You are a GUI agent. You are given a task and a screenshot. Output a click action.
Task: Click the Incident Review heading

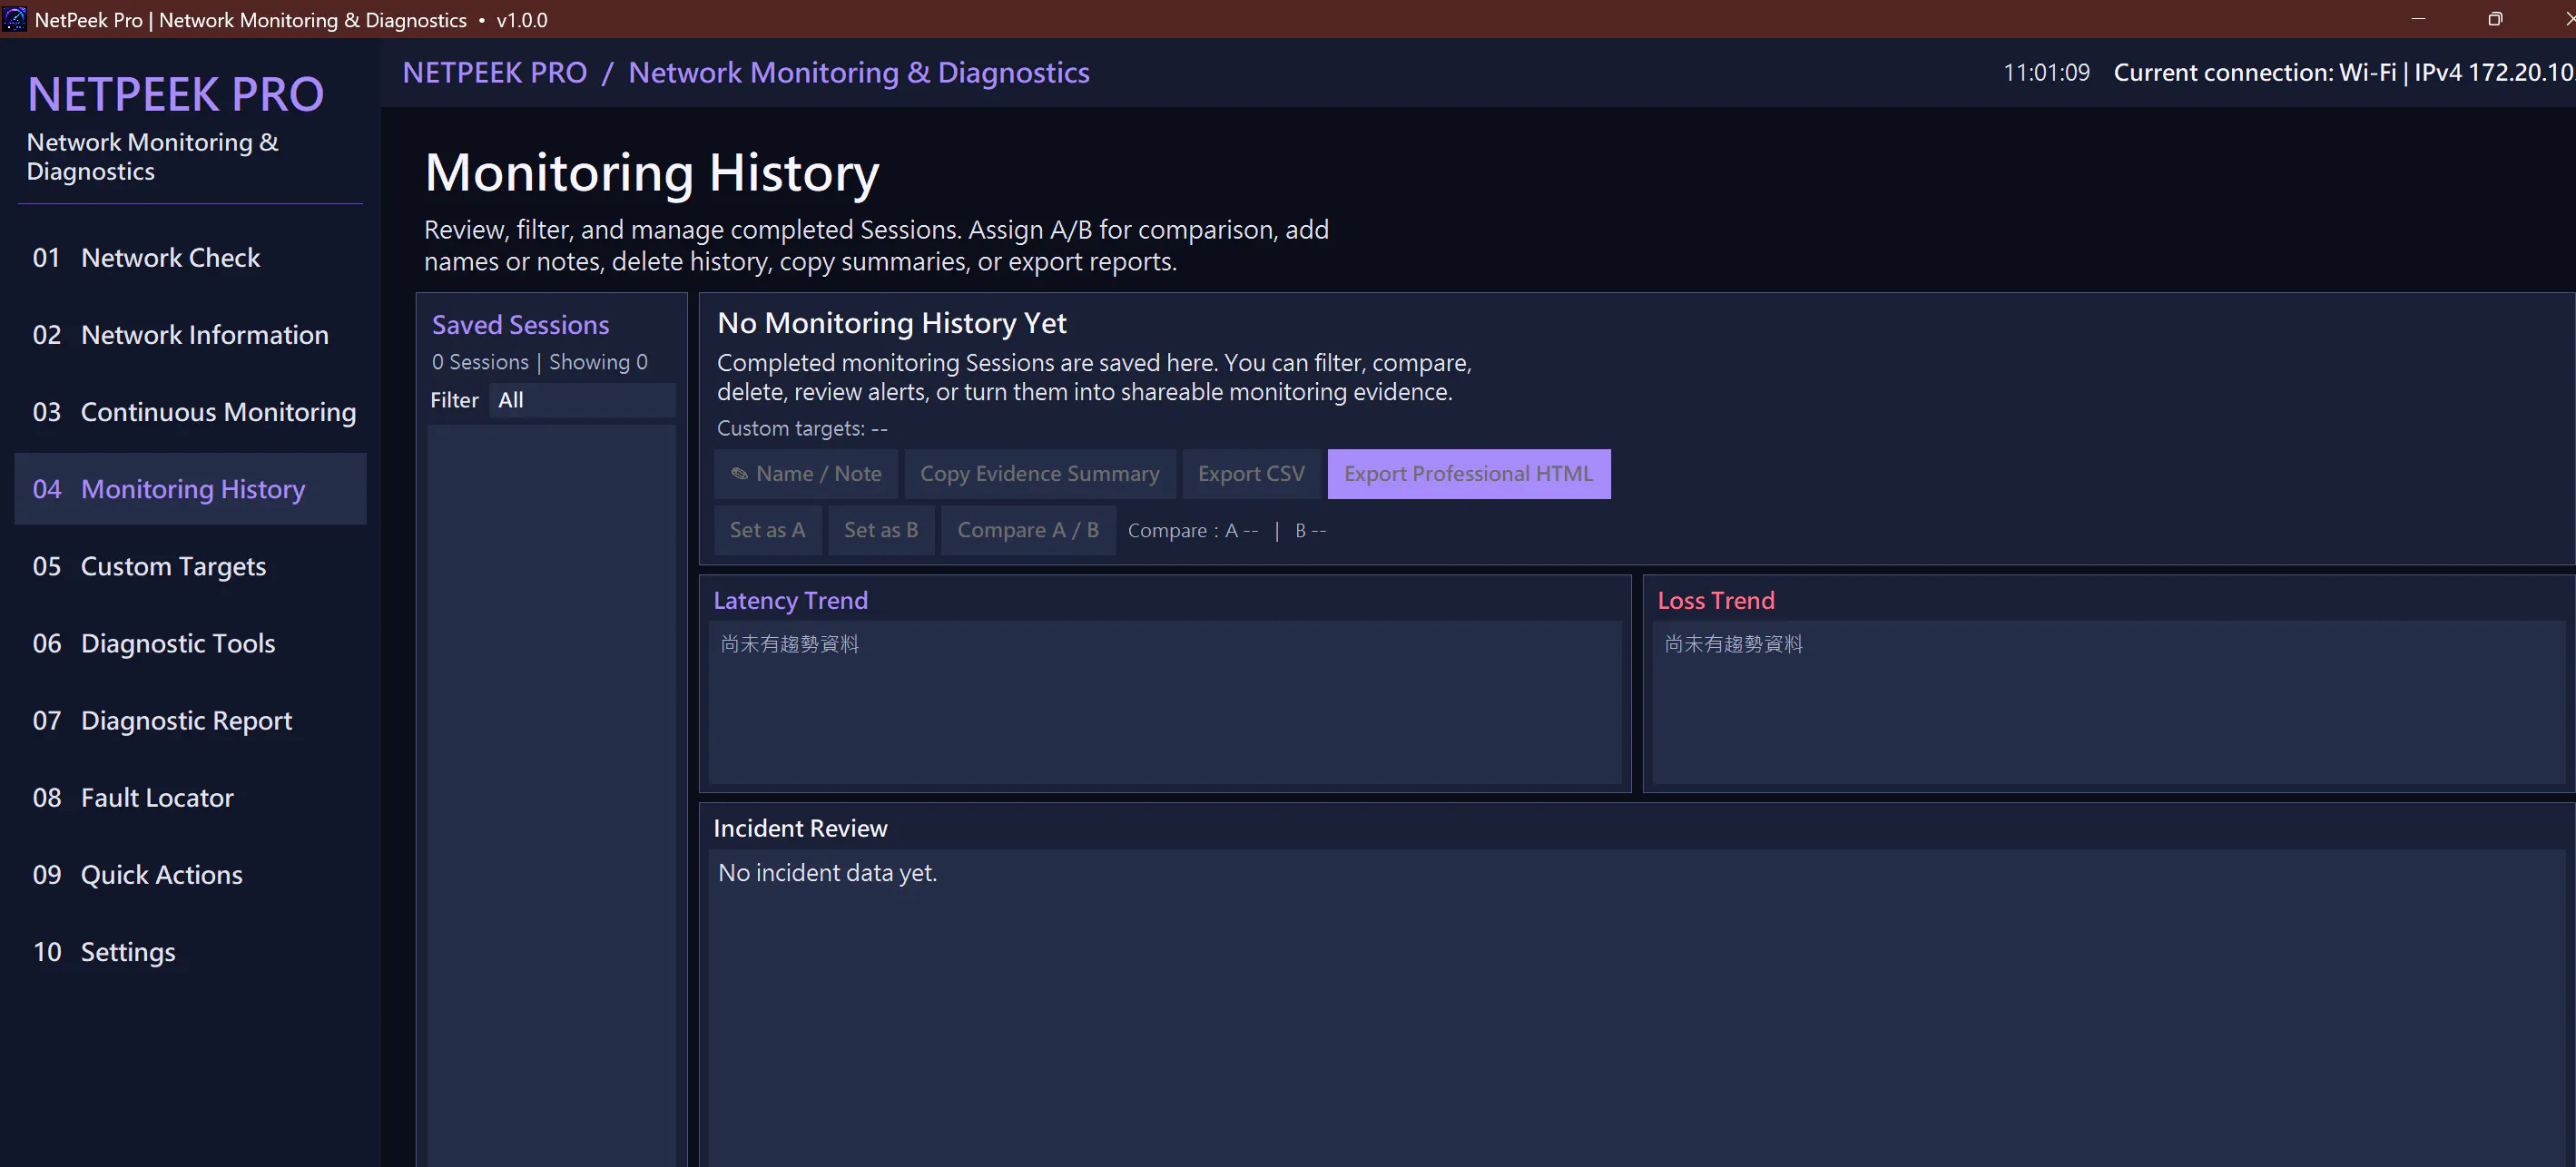800,828
